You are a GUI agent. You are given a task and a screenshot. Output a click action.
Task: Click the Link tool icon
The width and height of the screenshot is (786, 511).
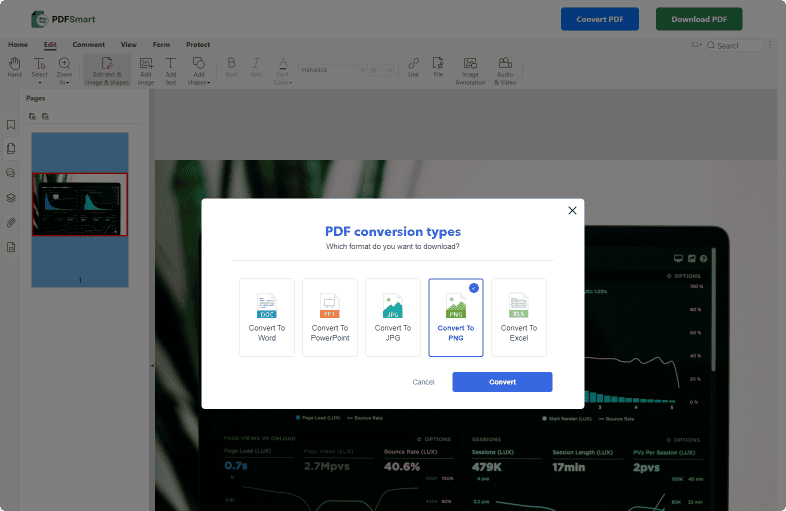(x=414, y=67)
